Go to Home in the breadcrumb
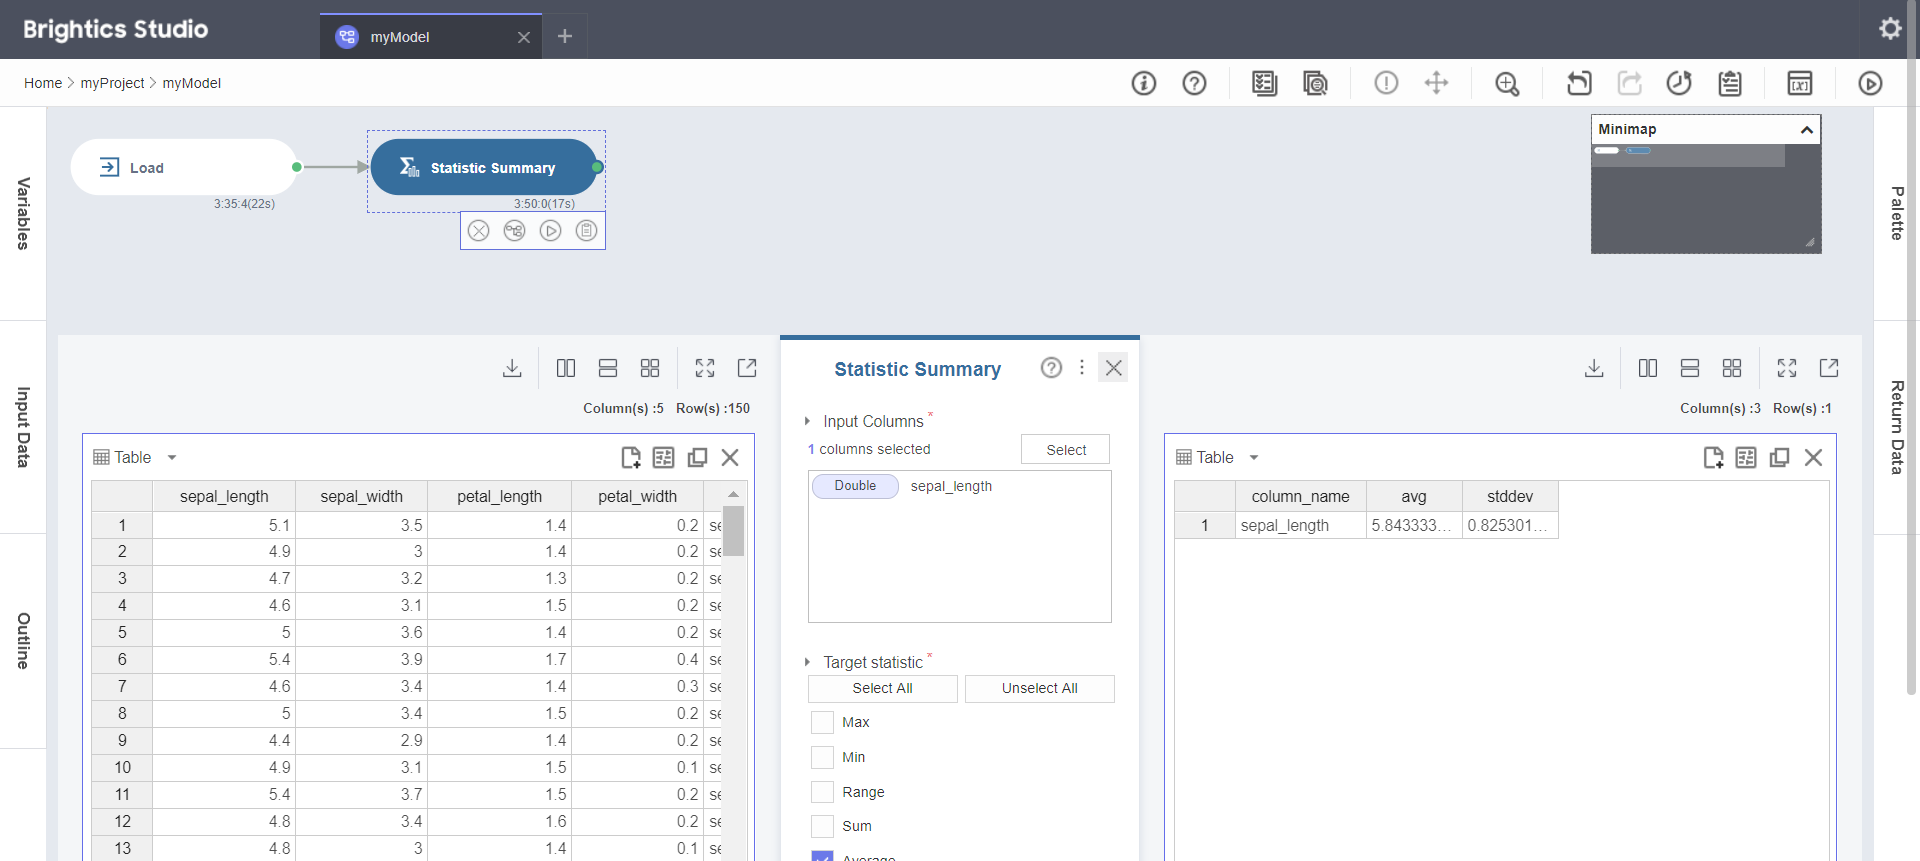1920x861 pixels. [x=43, y=83]
